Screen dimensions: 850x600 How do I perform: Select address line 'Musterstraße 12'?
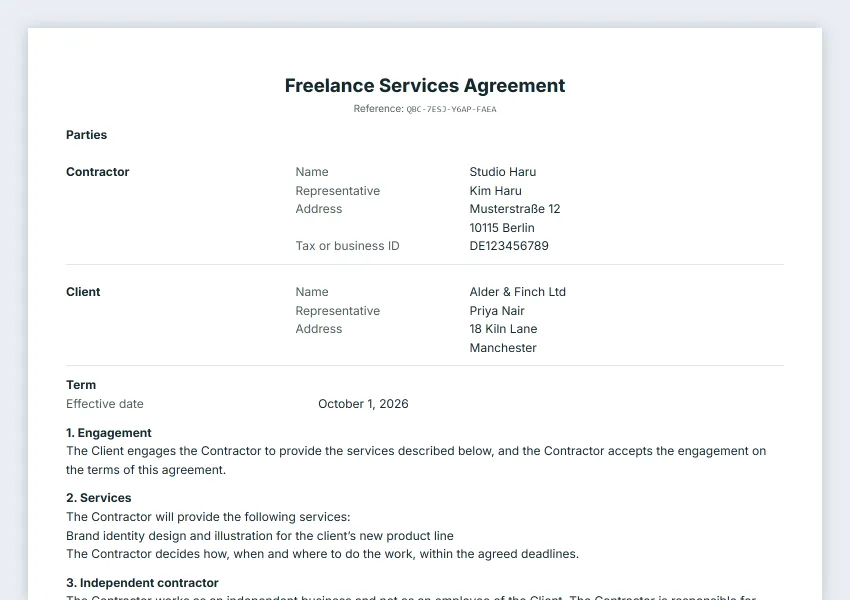pyautogui.click(x=514, y=209)
